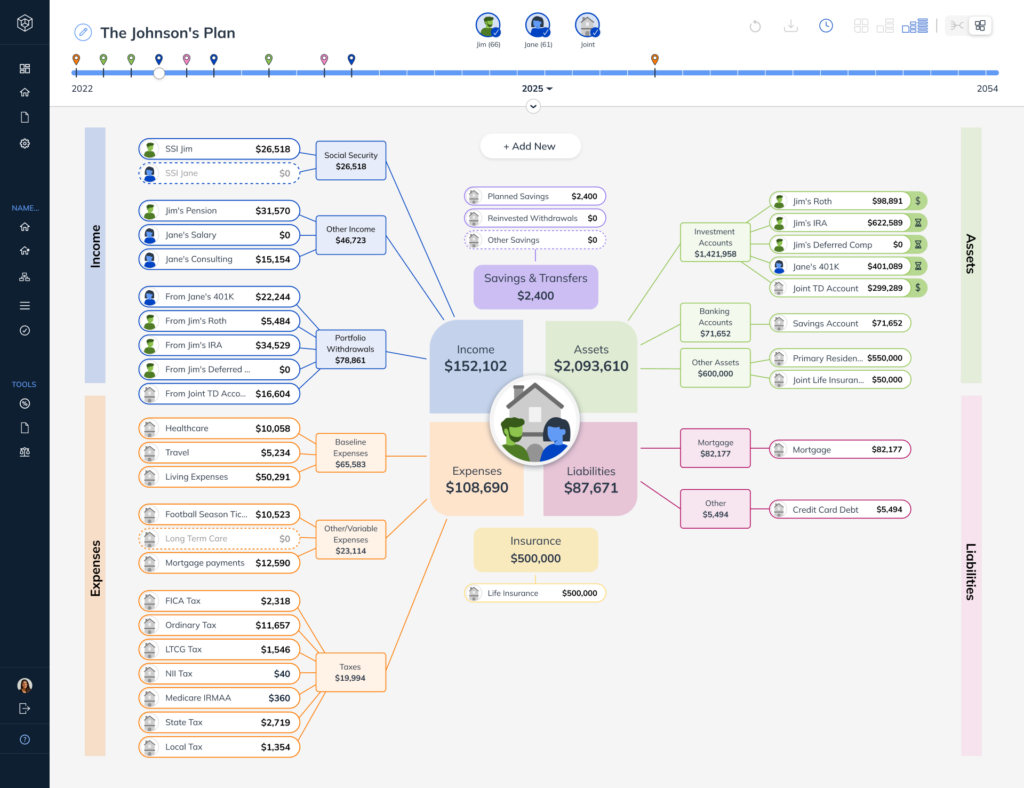Click the history clock icon in the toolbar
1024x788 pixels.
pyautogui.click(x=826, y=25)
